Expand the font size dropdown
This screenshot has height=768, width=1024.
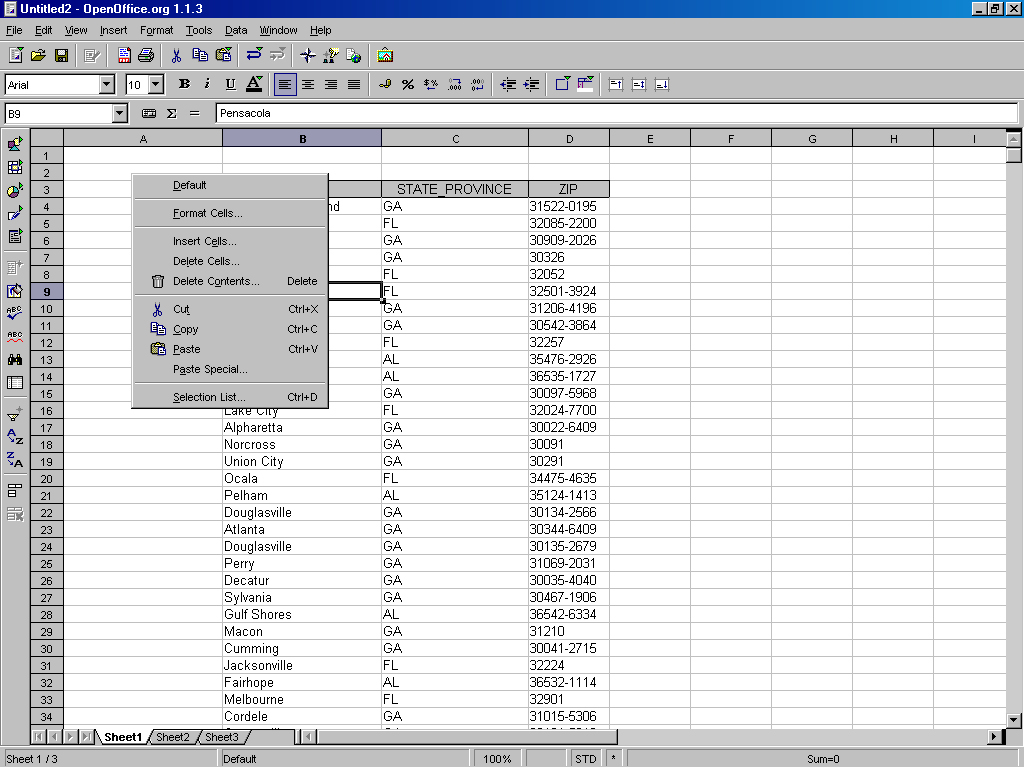click(156, 85)
